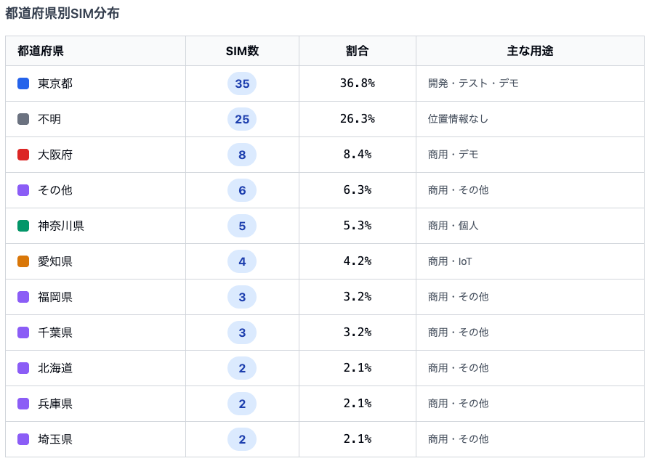Select the 千葉県 row label
This screenshot has width=649, height=461.
(x=55, y=333)
